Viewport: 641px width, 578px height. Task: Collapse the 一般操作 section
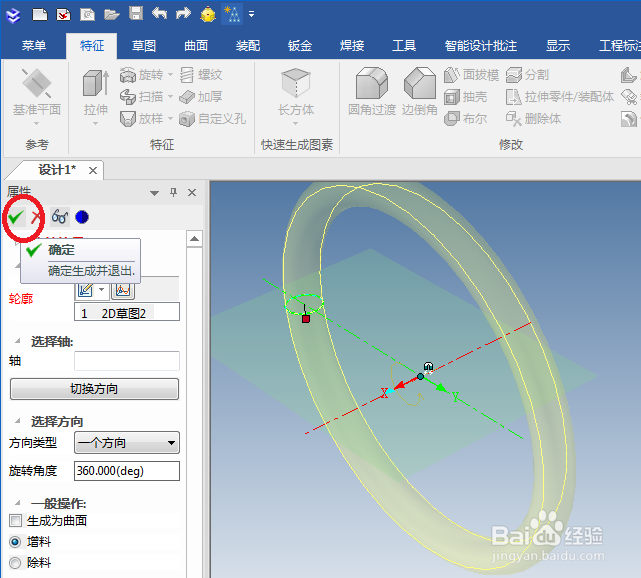18,503
